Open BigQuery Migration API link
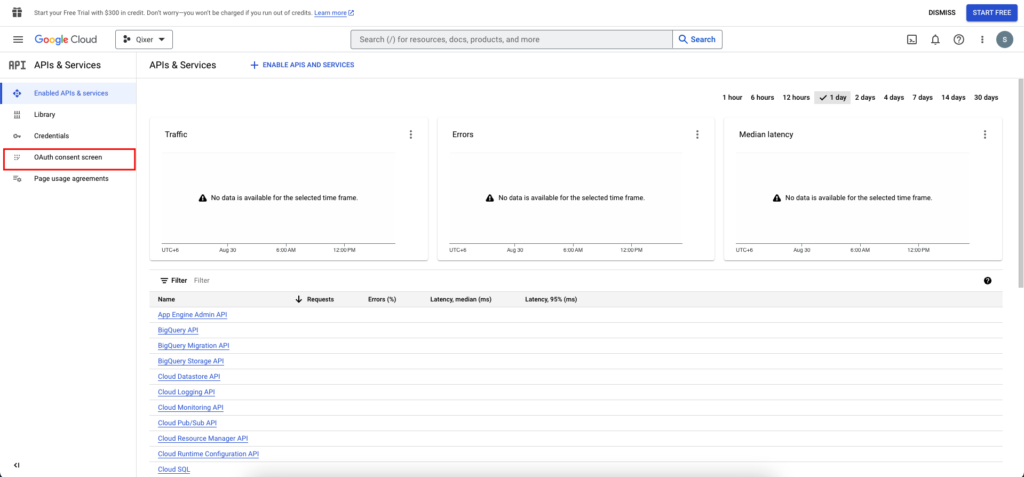This screenshot has width=1024, height=477. 193,346
